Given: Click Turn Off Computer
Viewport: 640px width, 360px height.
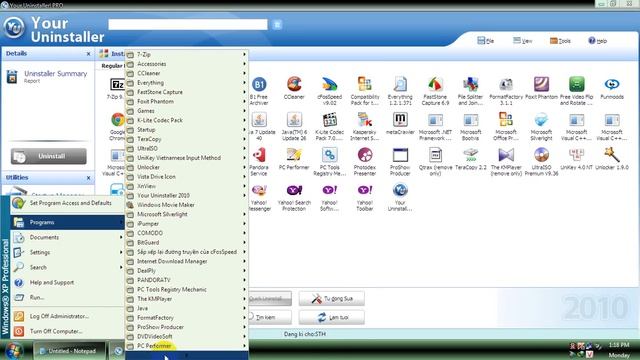Looking at the screenshot, I should click(x=67, y=331).
